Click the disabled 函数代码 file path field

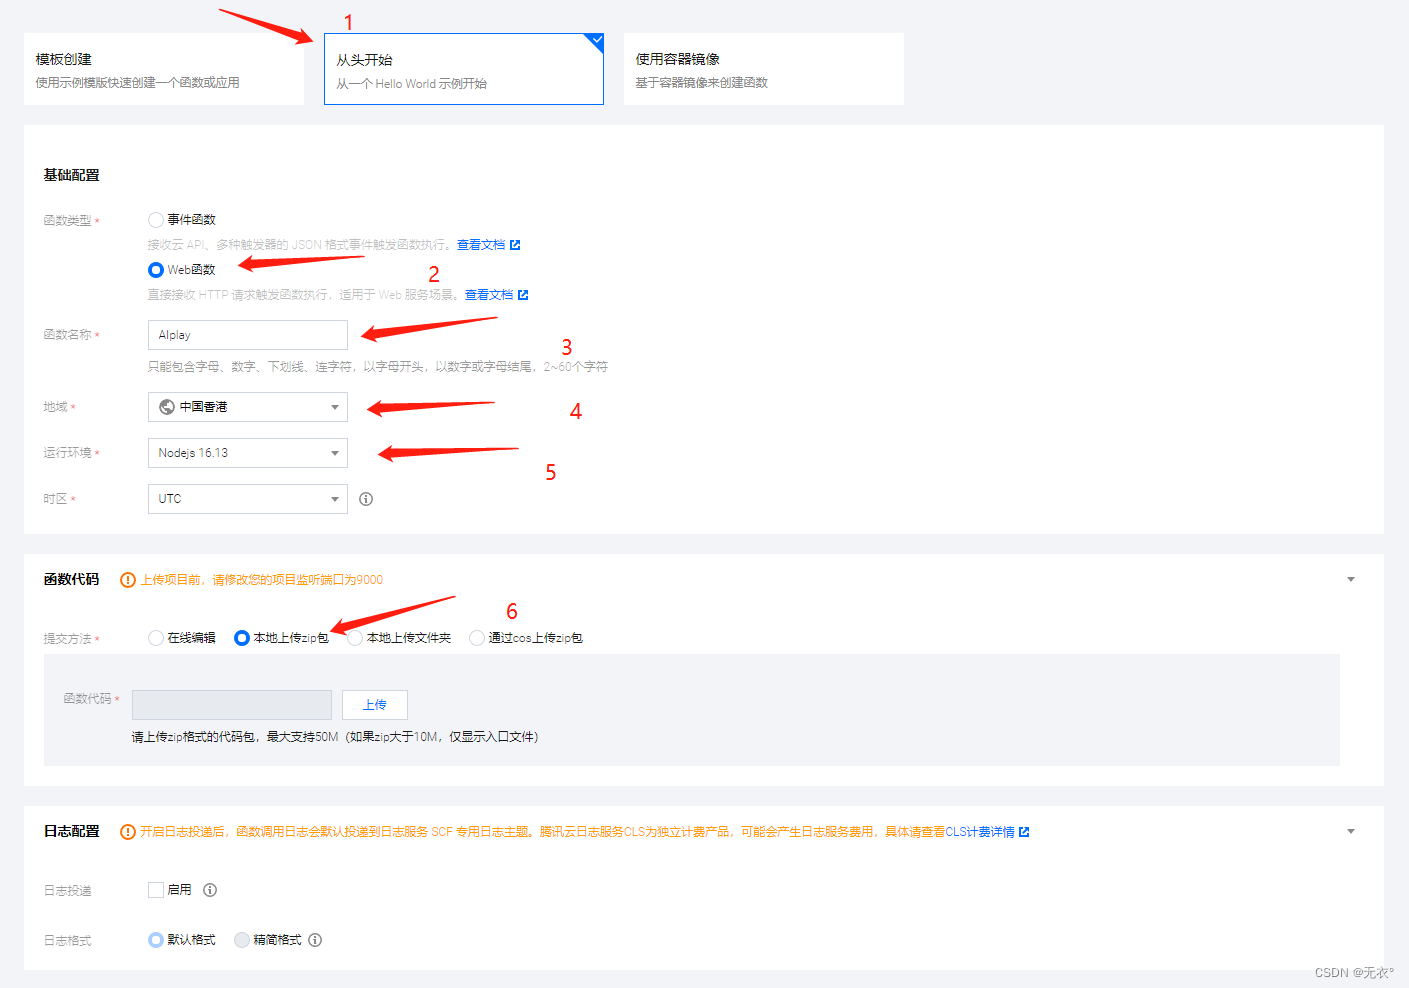(232, 705)
